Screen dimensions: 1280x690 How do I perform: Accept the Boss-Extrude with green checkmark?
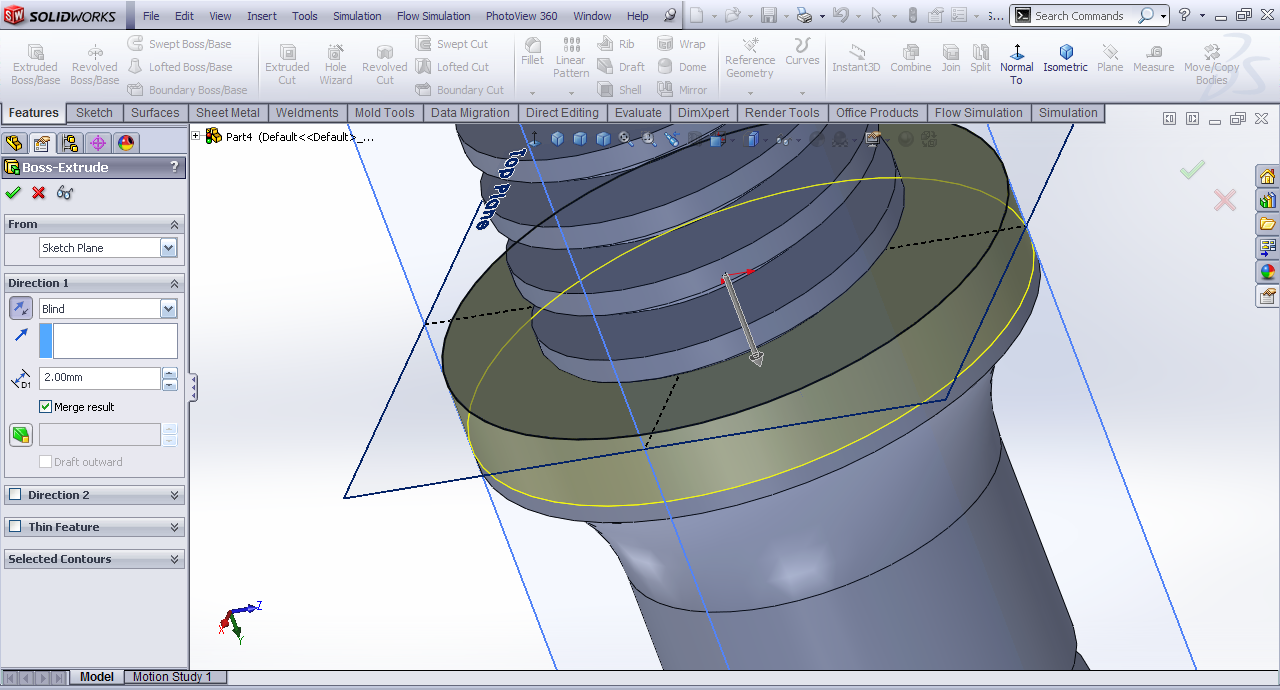(13, 193)
